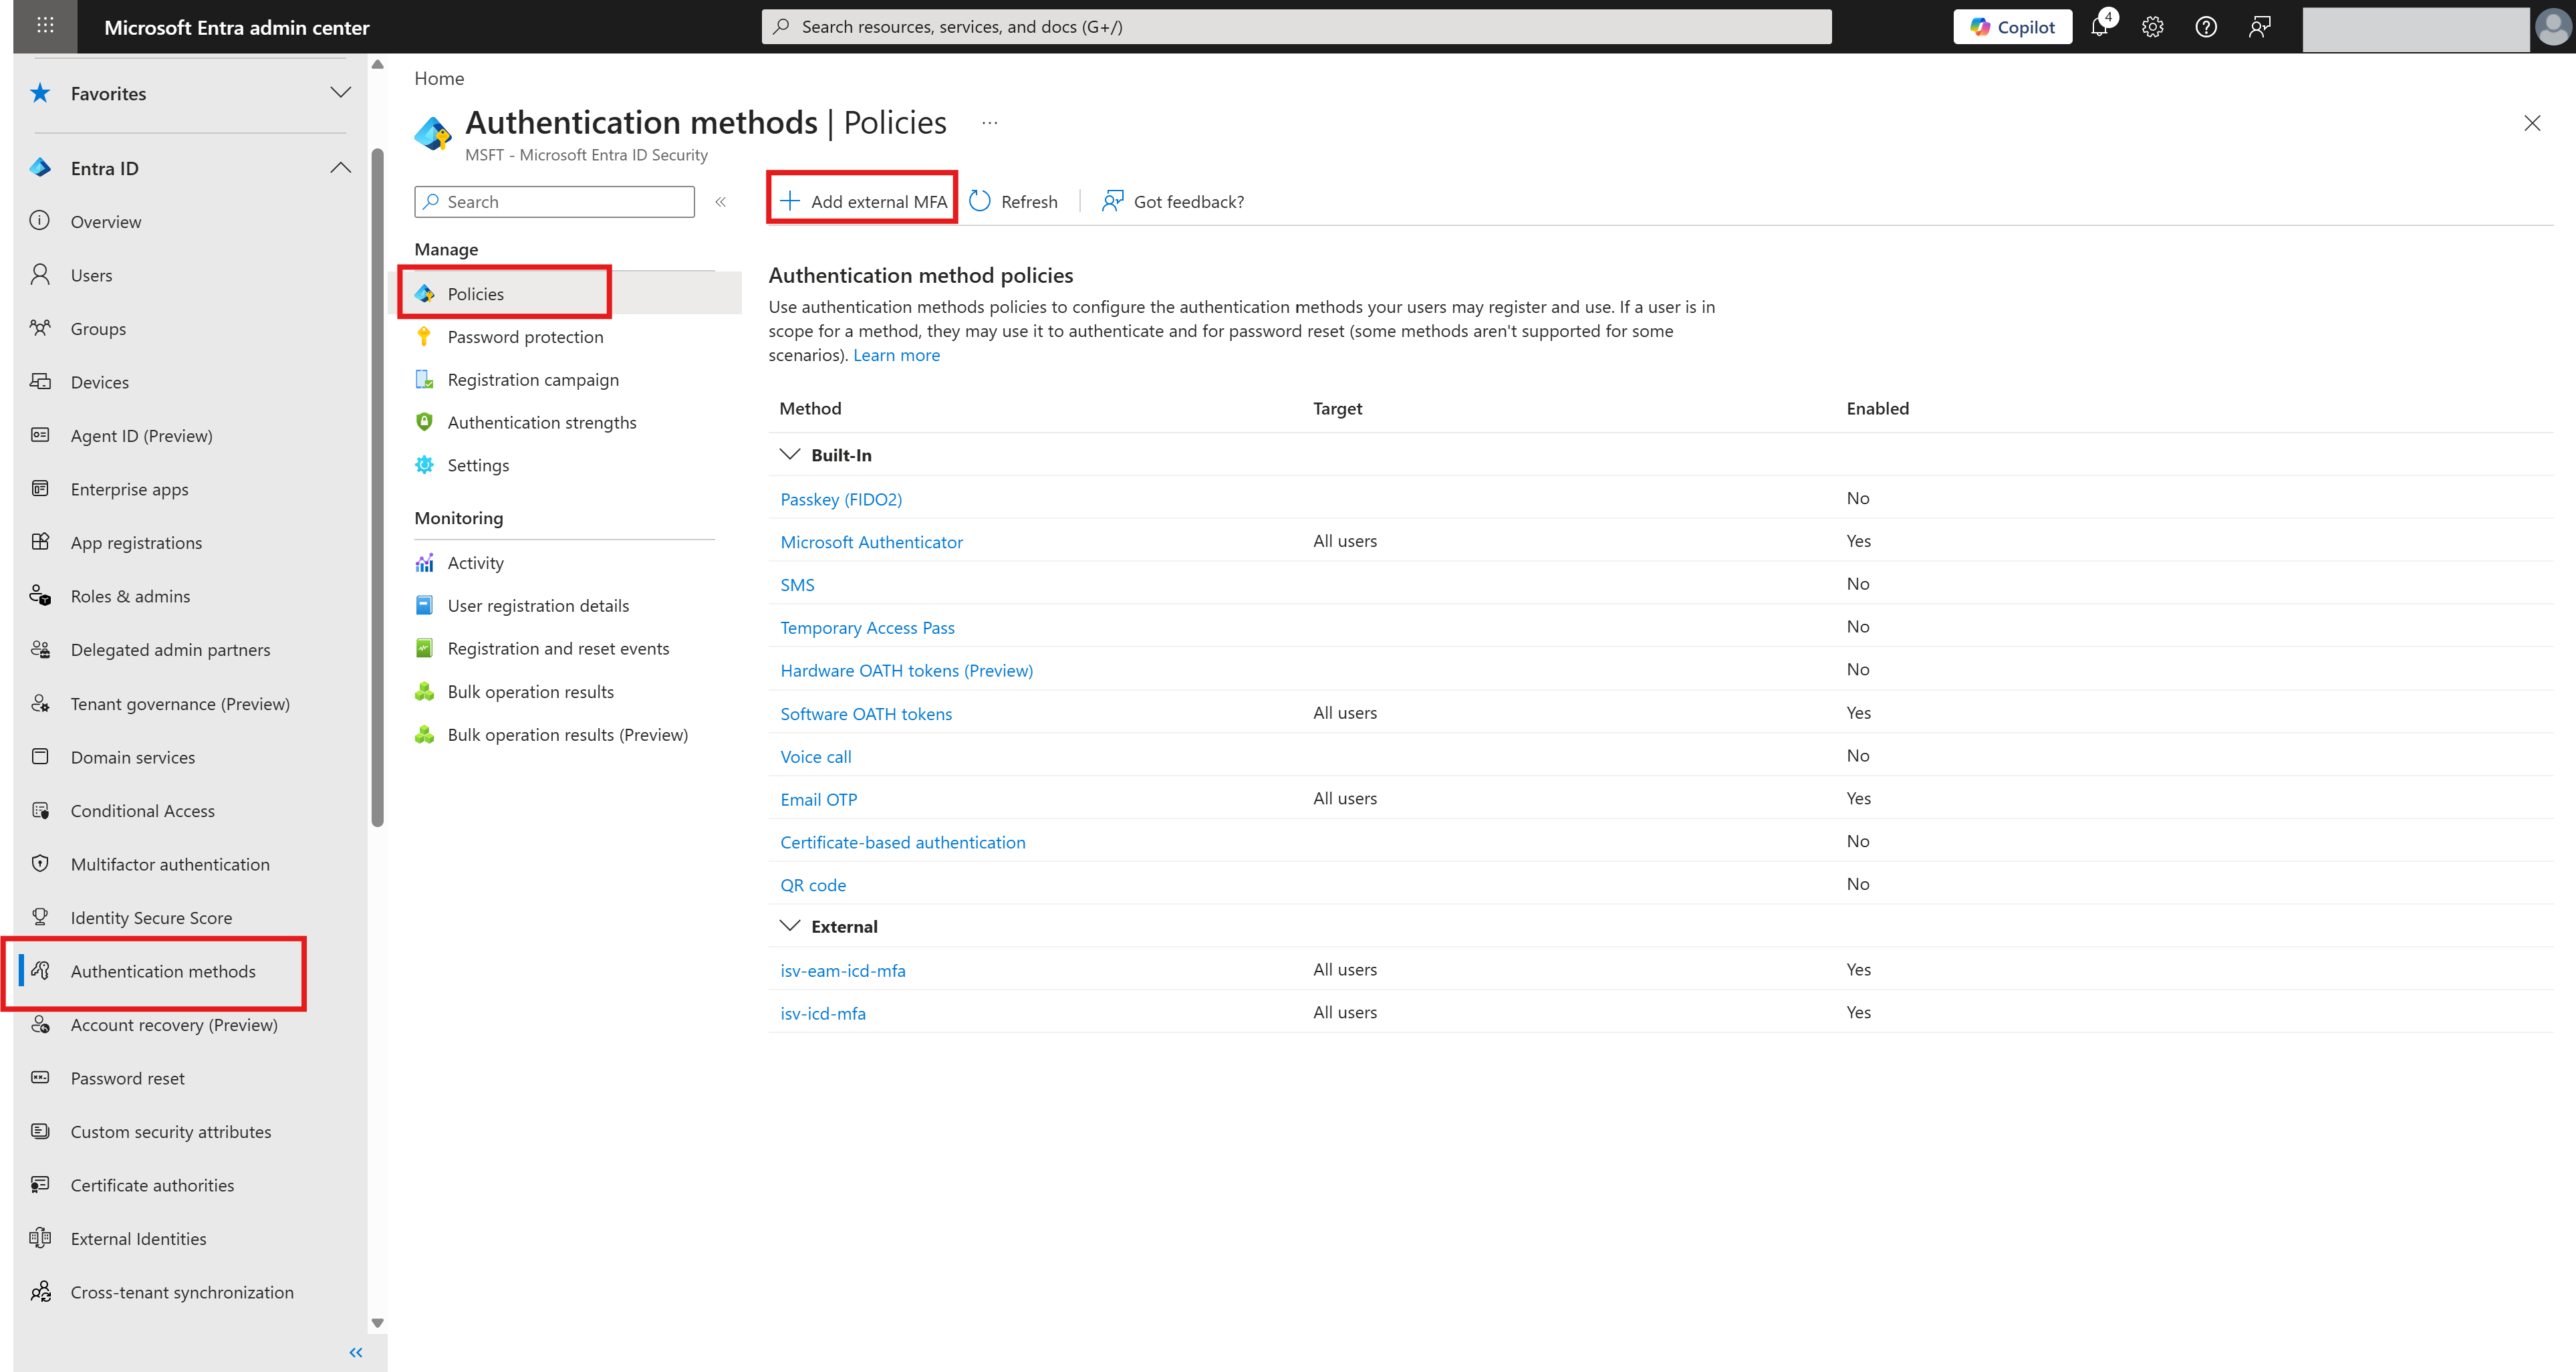The width and height of the screenshot is (2576, 1372).
Task: Collapse the resource menu double chevron
Action: pos(720,202)
